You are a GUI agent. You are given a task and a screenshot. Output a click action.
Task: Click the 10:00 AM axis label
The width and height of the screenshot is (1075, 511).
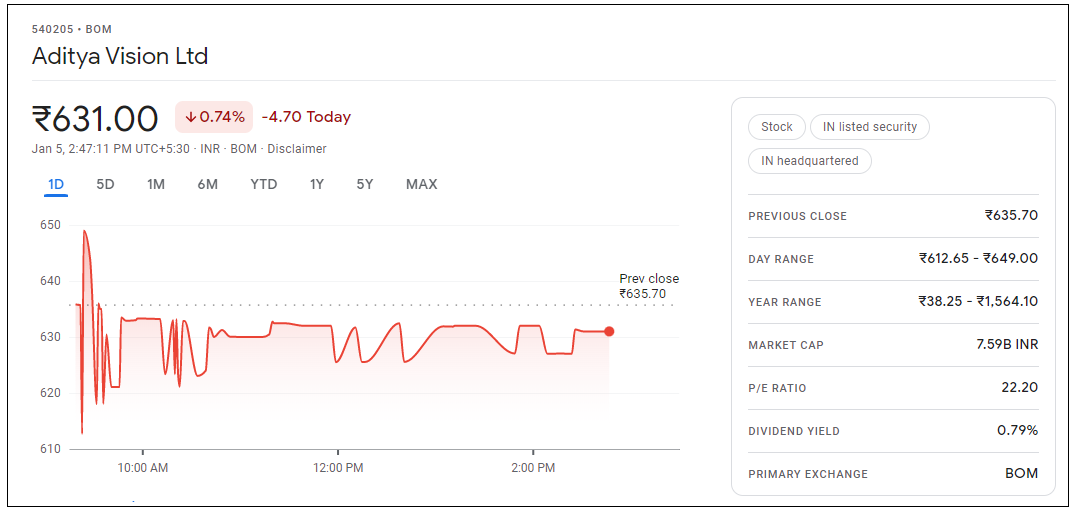[143, 468]
